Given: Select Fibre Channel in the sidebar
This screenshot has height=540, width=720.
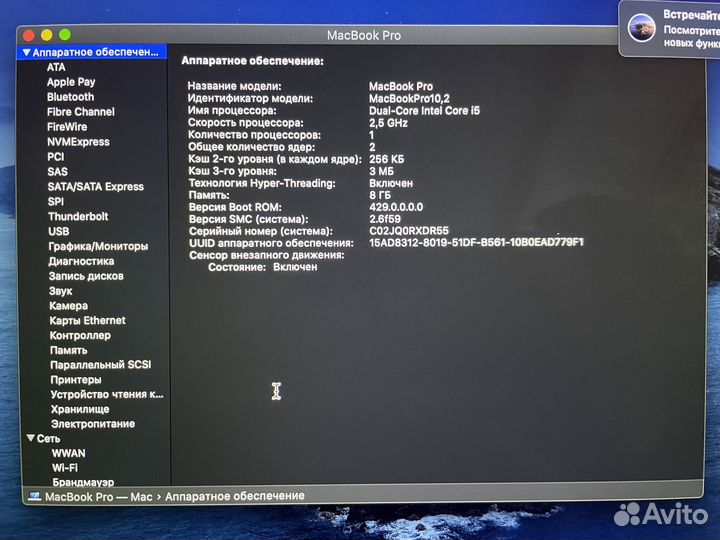Looking at the screenshot, I should click(80, 112).
